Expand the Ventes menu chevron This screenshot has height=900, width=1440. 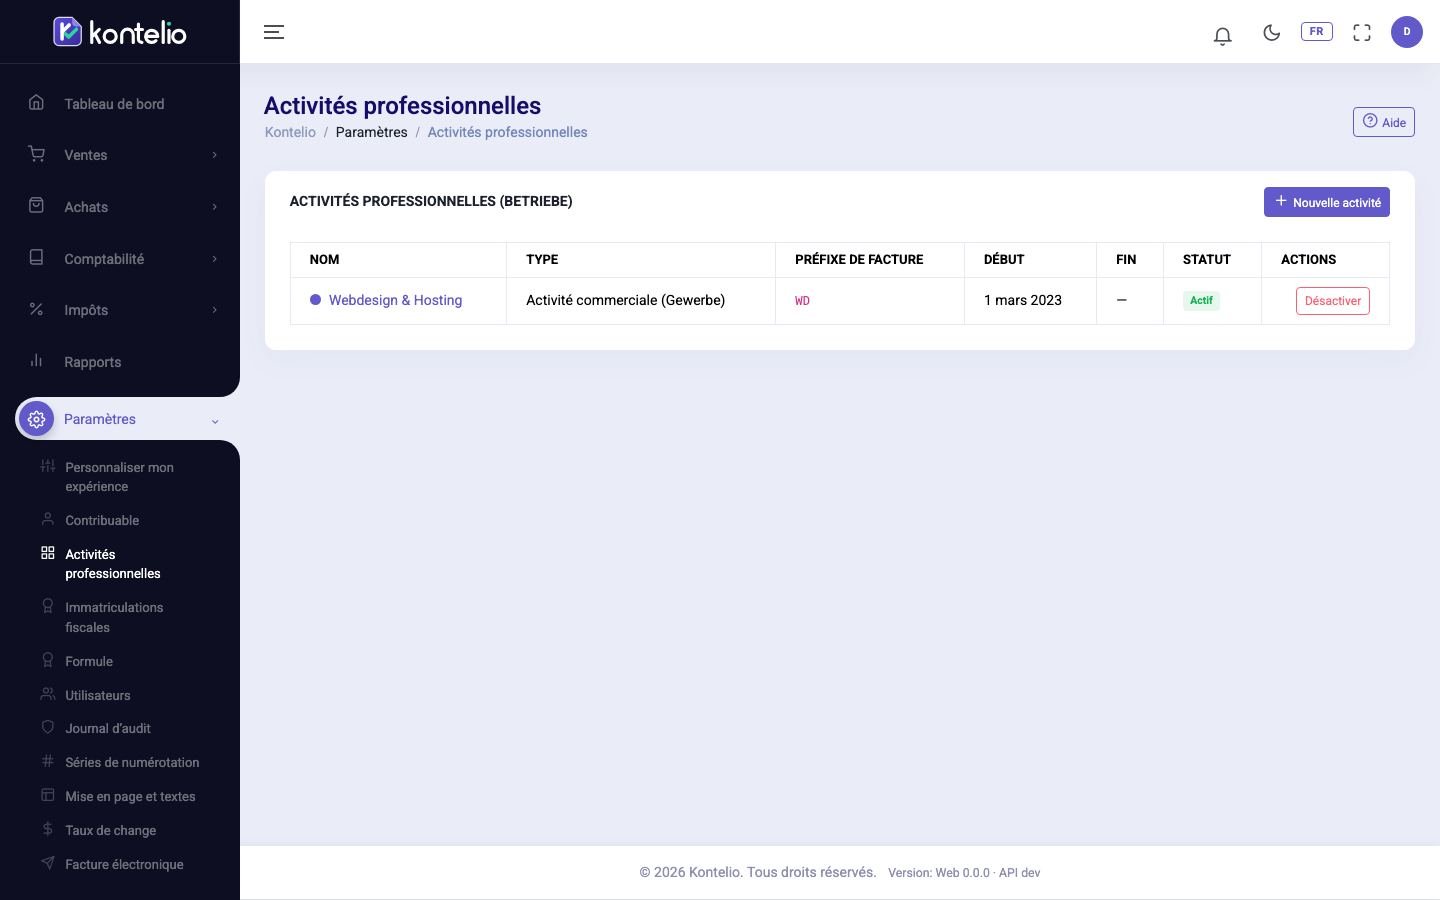[x=214, y=155]
